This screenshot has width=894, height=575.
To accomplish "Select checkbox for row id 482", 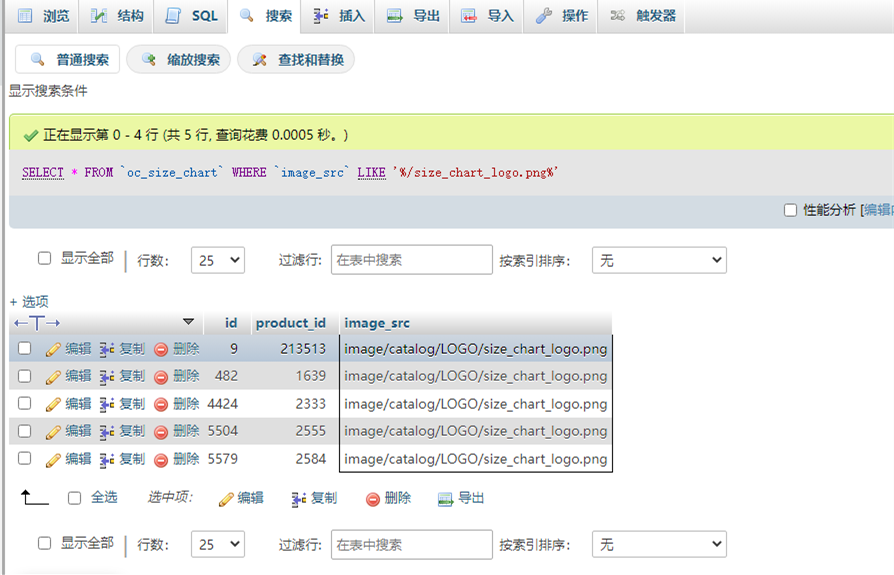I will tap(25, 376).
